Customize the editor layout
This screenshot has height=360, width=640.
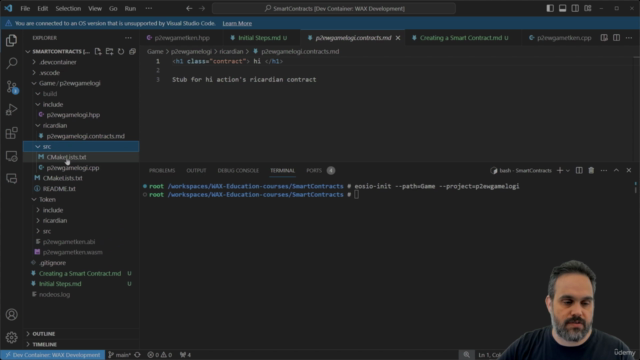(588, 8)
